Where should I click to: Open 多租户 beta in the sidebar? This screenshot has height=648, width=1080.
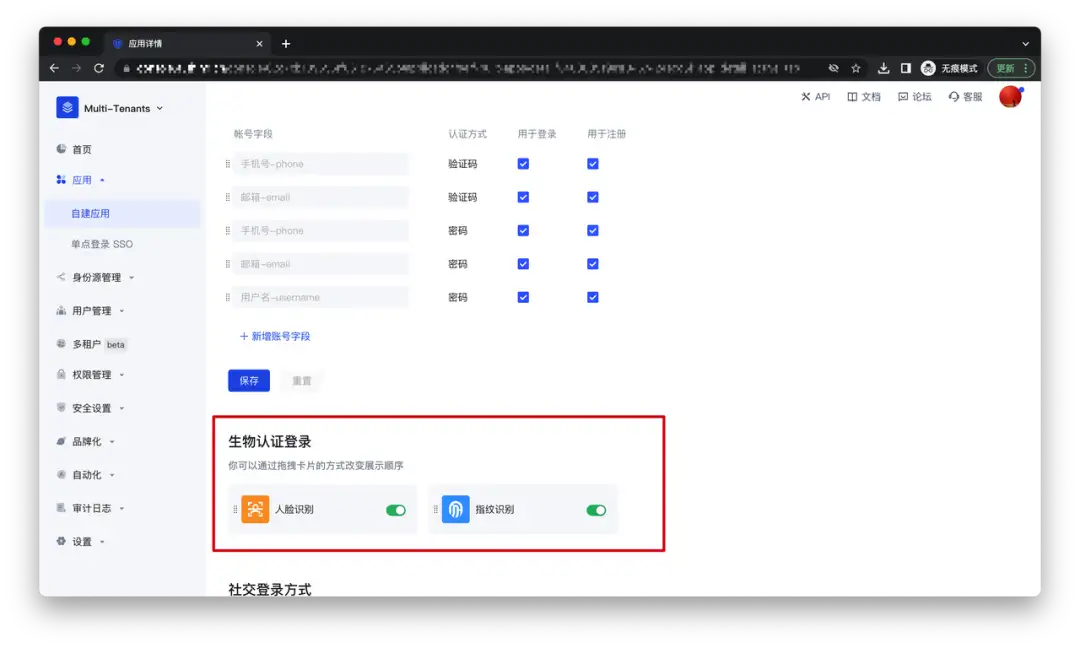(x=98, y=344)
